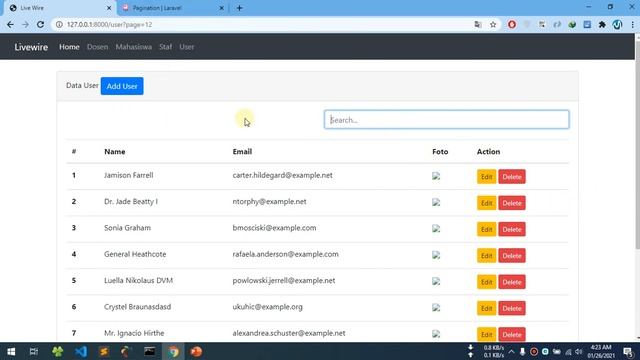Open Staf in the navbar
Viewport: 640px width, 360px height.
[165, 47]
